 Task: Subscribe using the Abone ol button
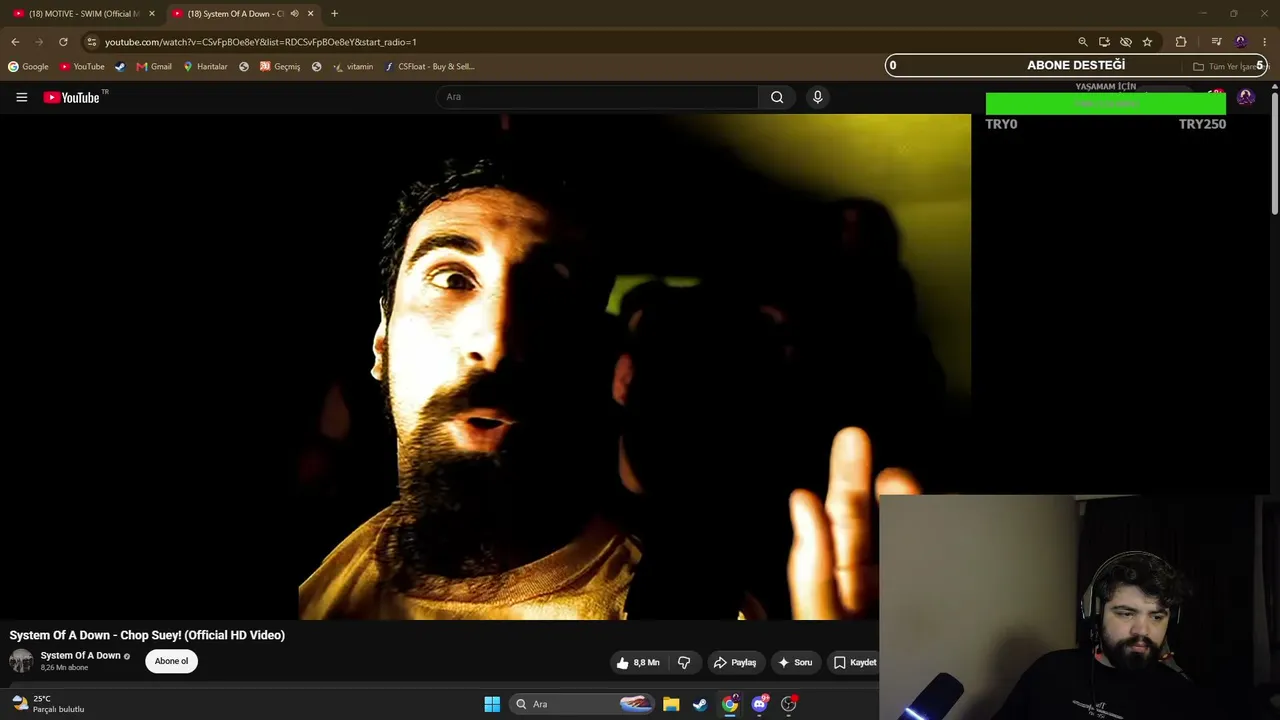171,661
